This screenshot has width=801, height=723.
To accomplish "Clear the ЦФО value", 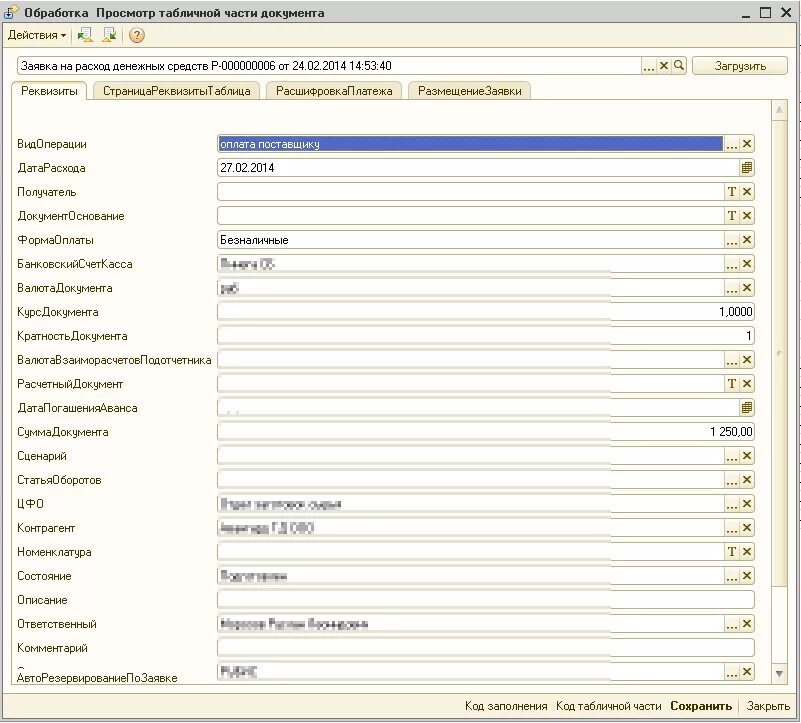I will coord(747,504).
